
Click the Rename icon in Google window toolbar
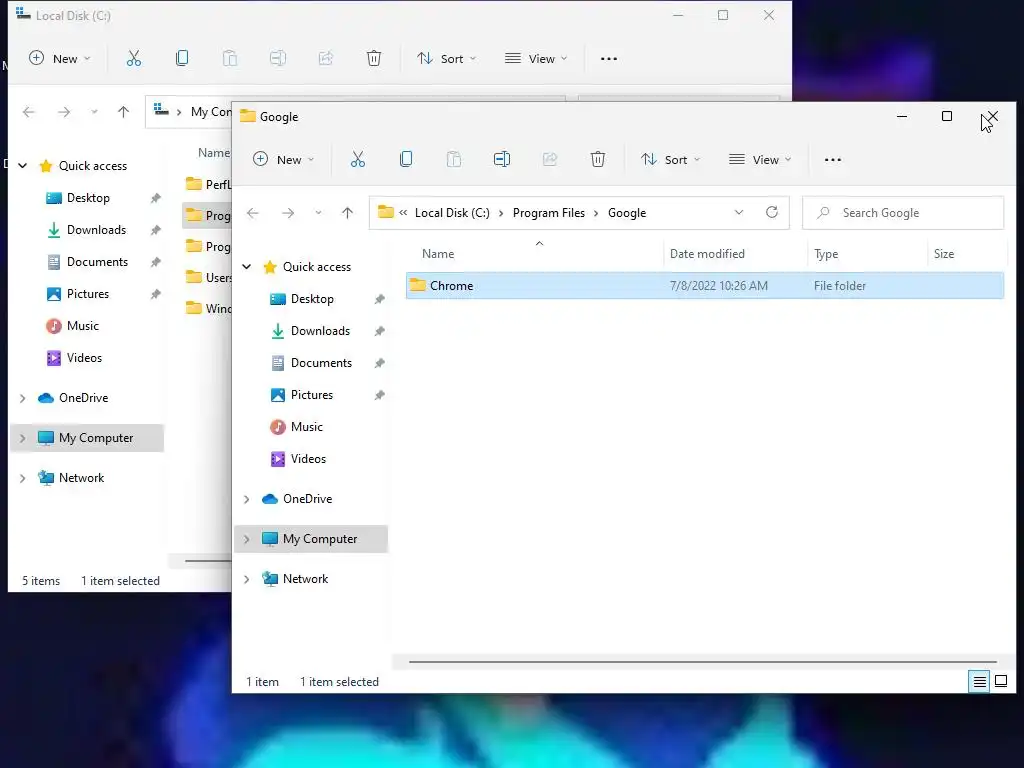point(502,159)
